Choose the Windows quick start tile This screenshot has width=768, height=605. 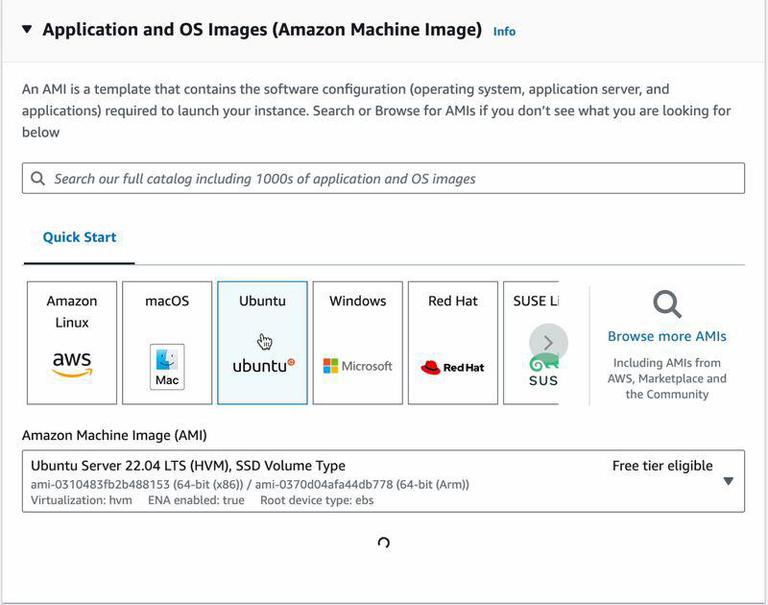tap(358, 342)
